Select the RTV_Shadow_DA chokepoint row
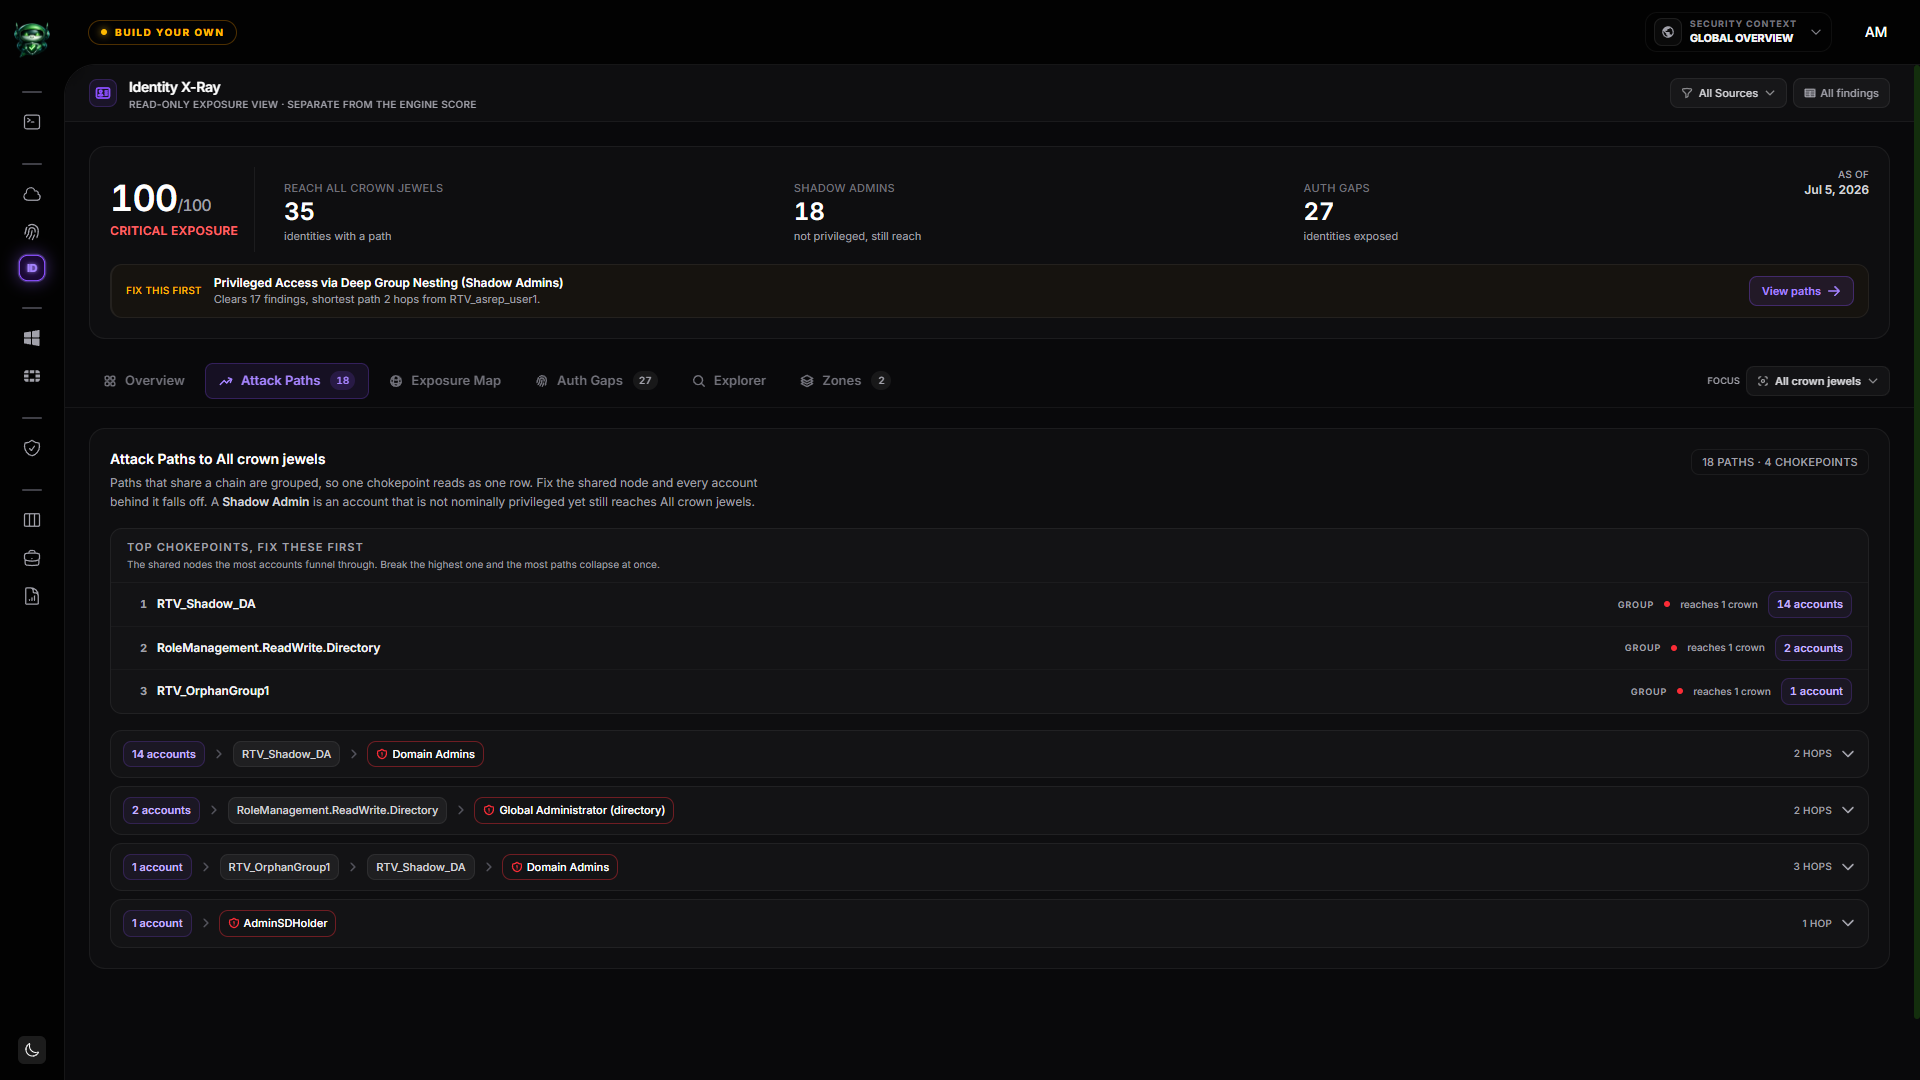 [x=989, y=604]
